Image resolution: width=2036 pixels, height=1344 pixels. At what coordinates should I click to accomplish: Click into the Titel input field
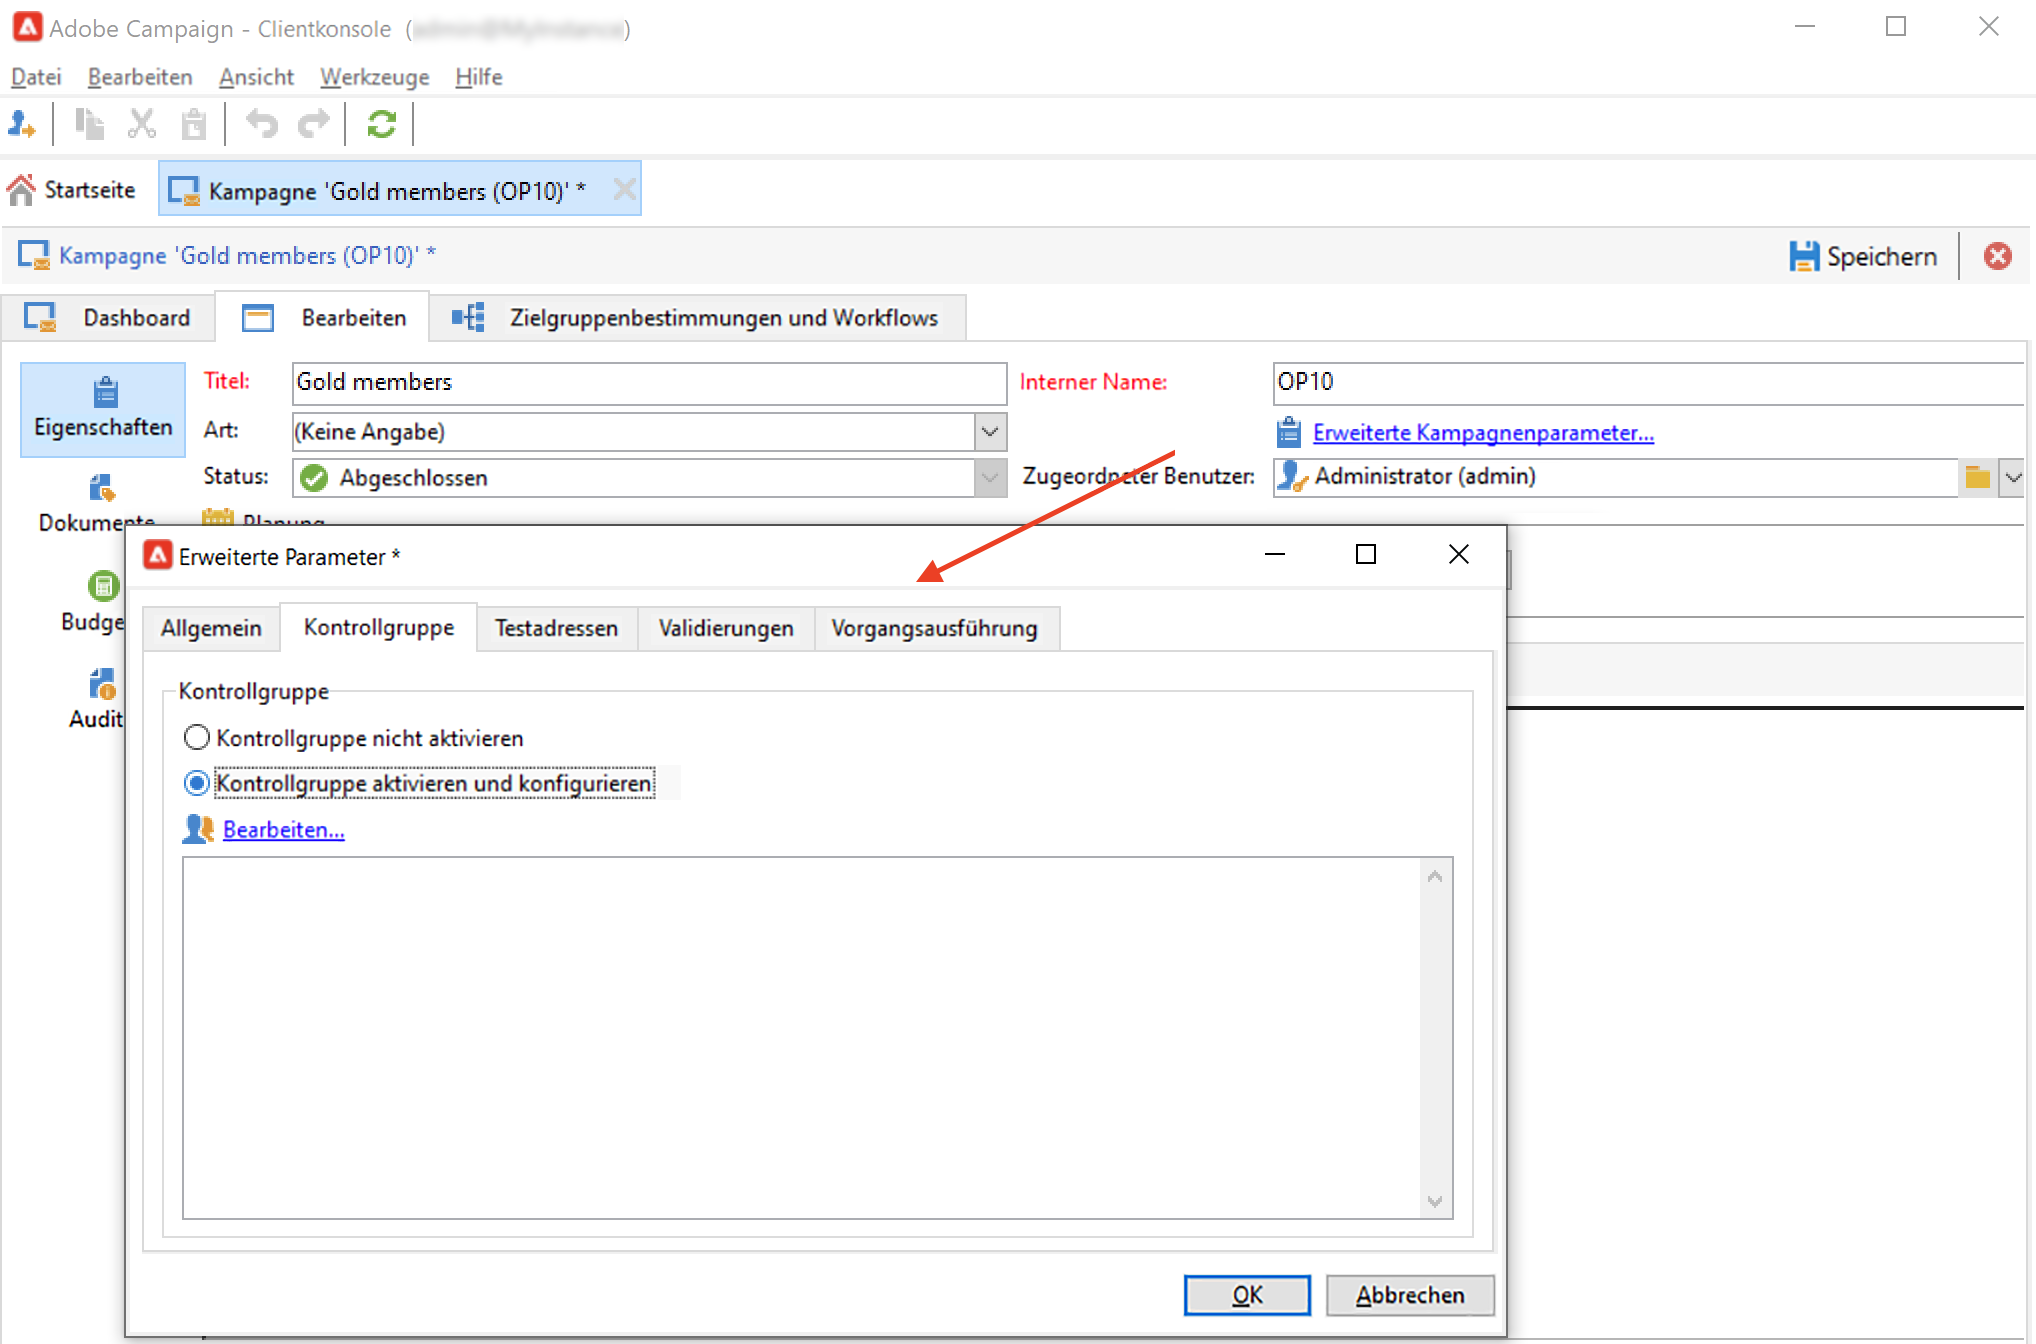(648, 383)
